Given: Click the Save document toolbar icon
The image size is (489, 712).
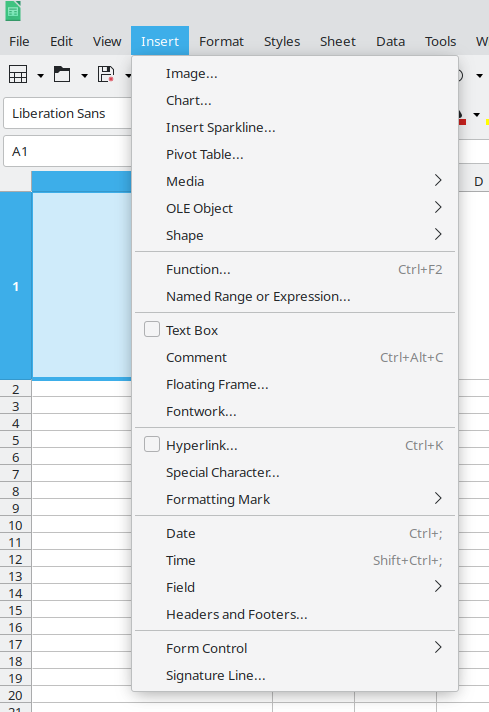Looking at the screenshot, I should (106, 74).
